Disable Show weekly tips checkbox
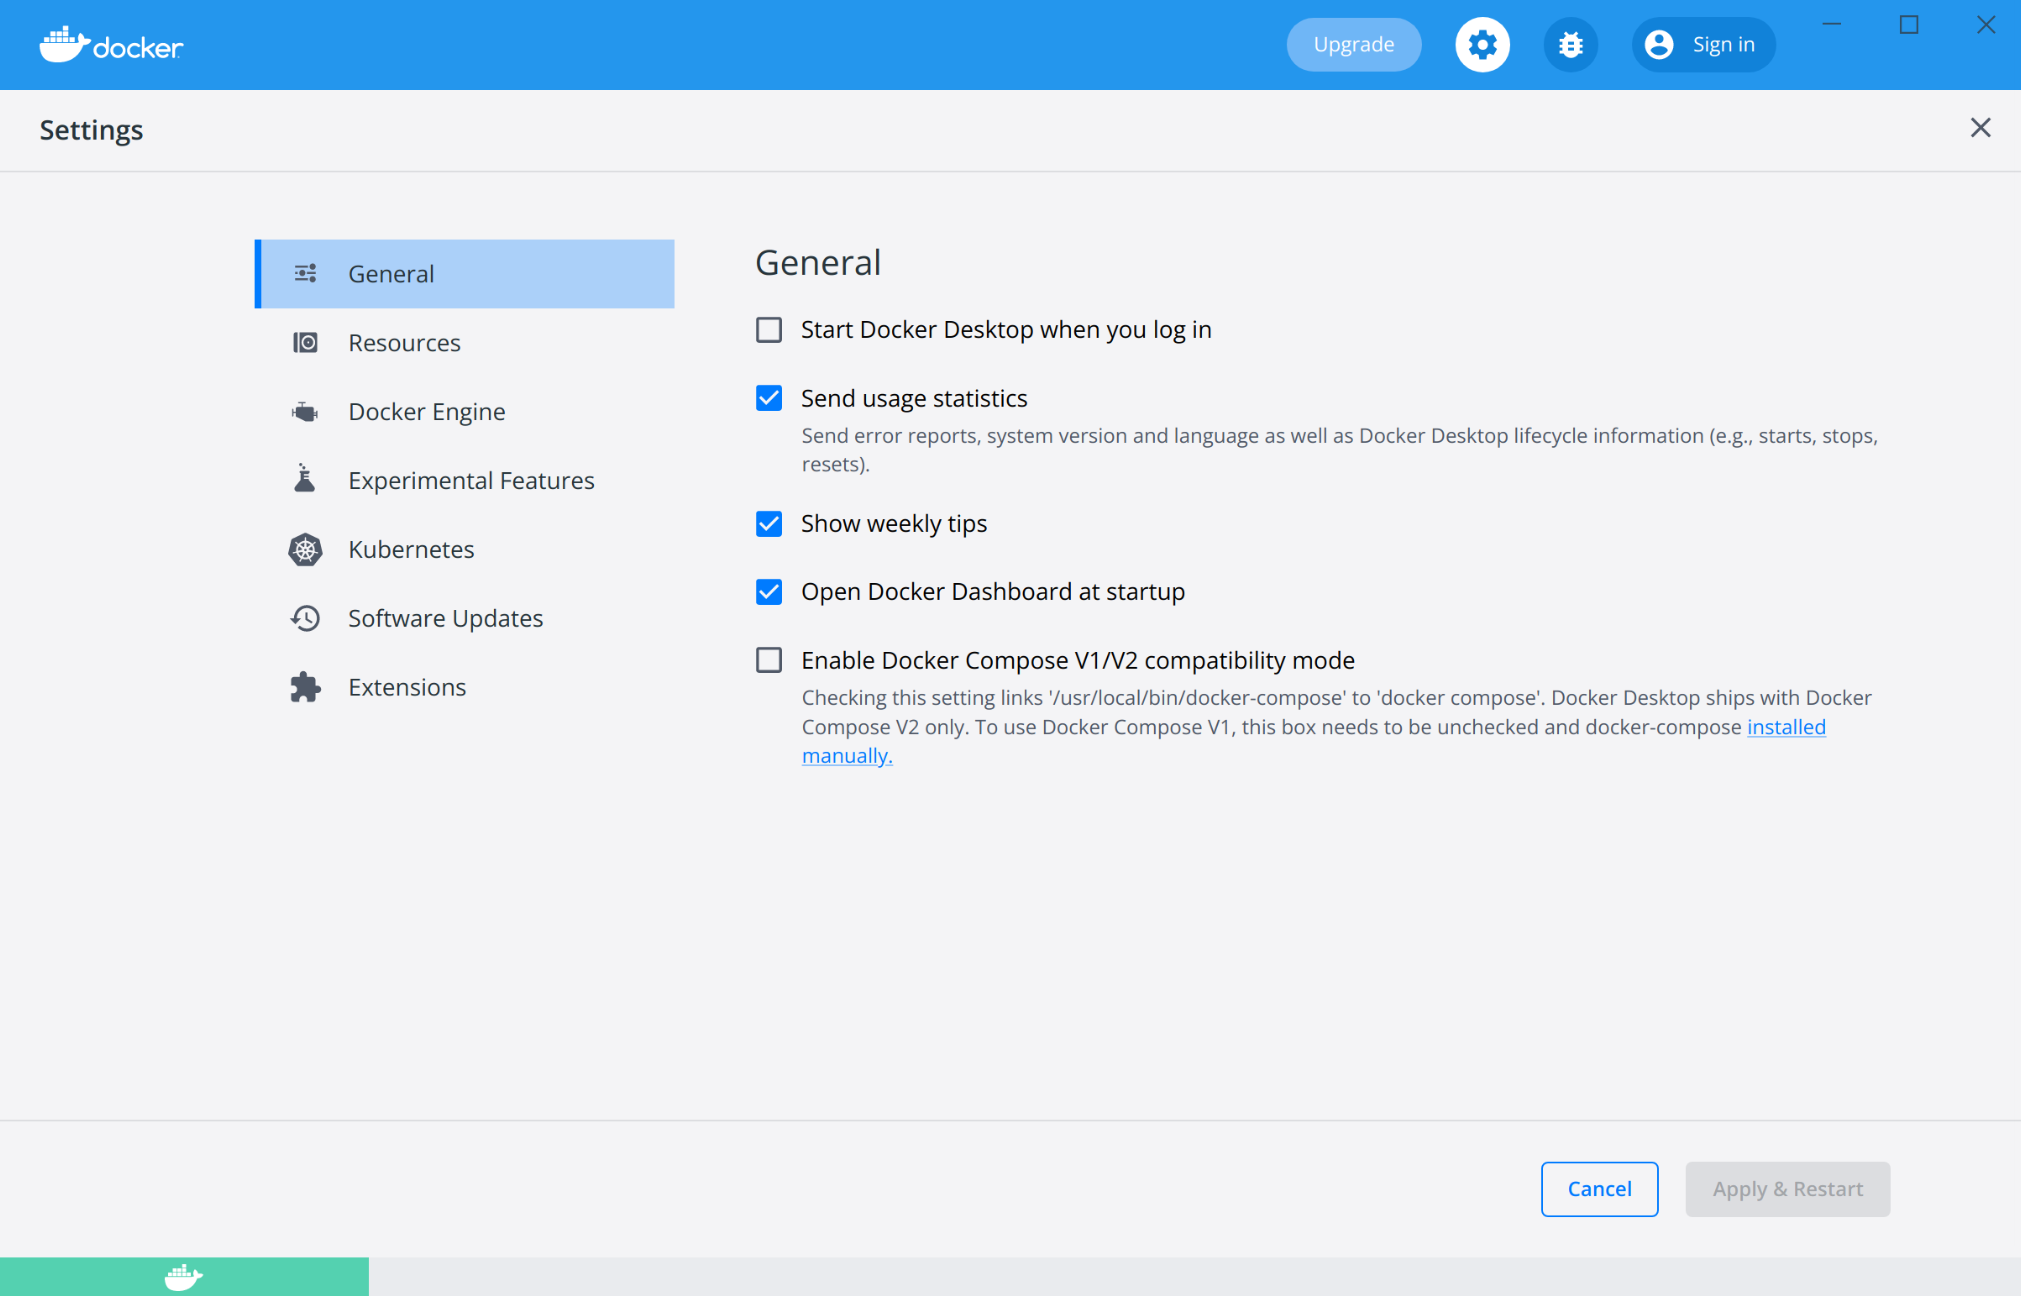 pos(769,524)
